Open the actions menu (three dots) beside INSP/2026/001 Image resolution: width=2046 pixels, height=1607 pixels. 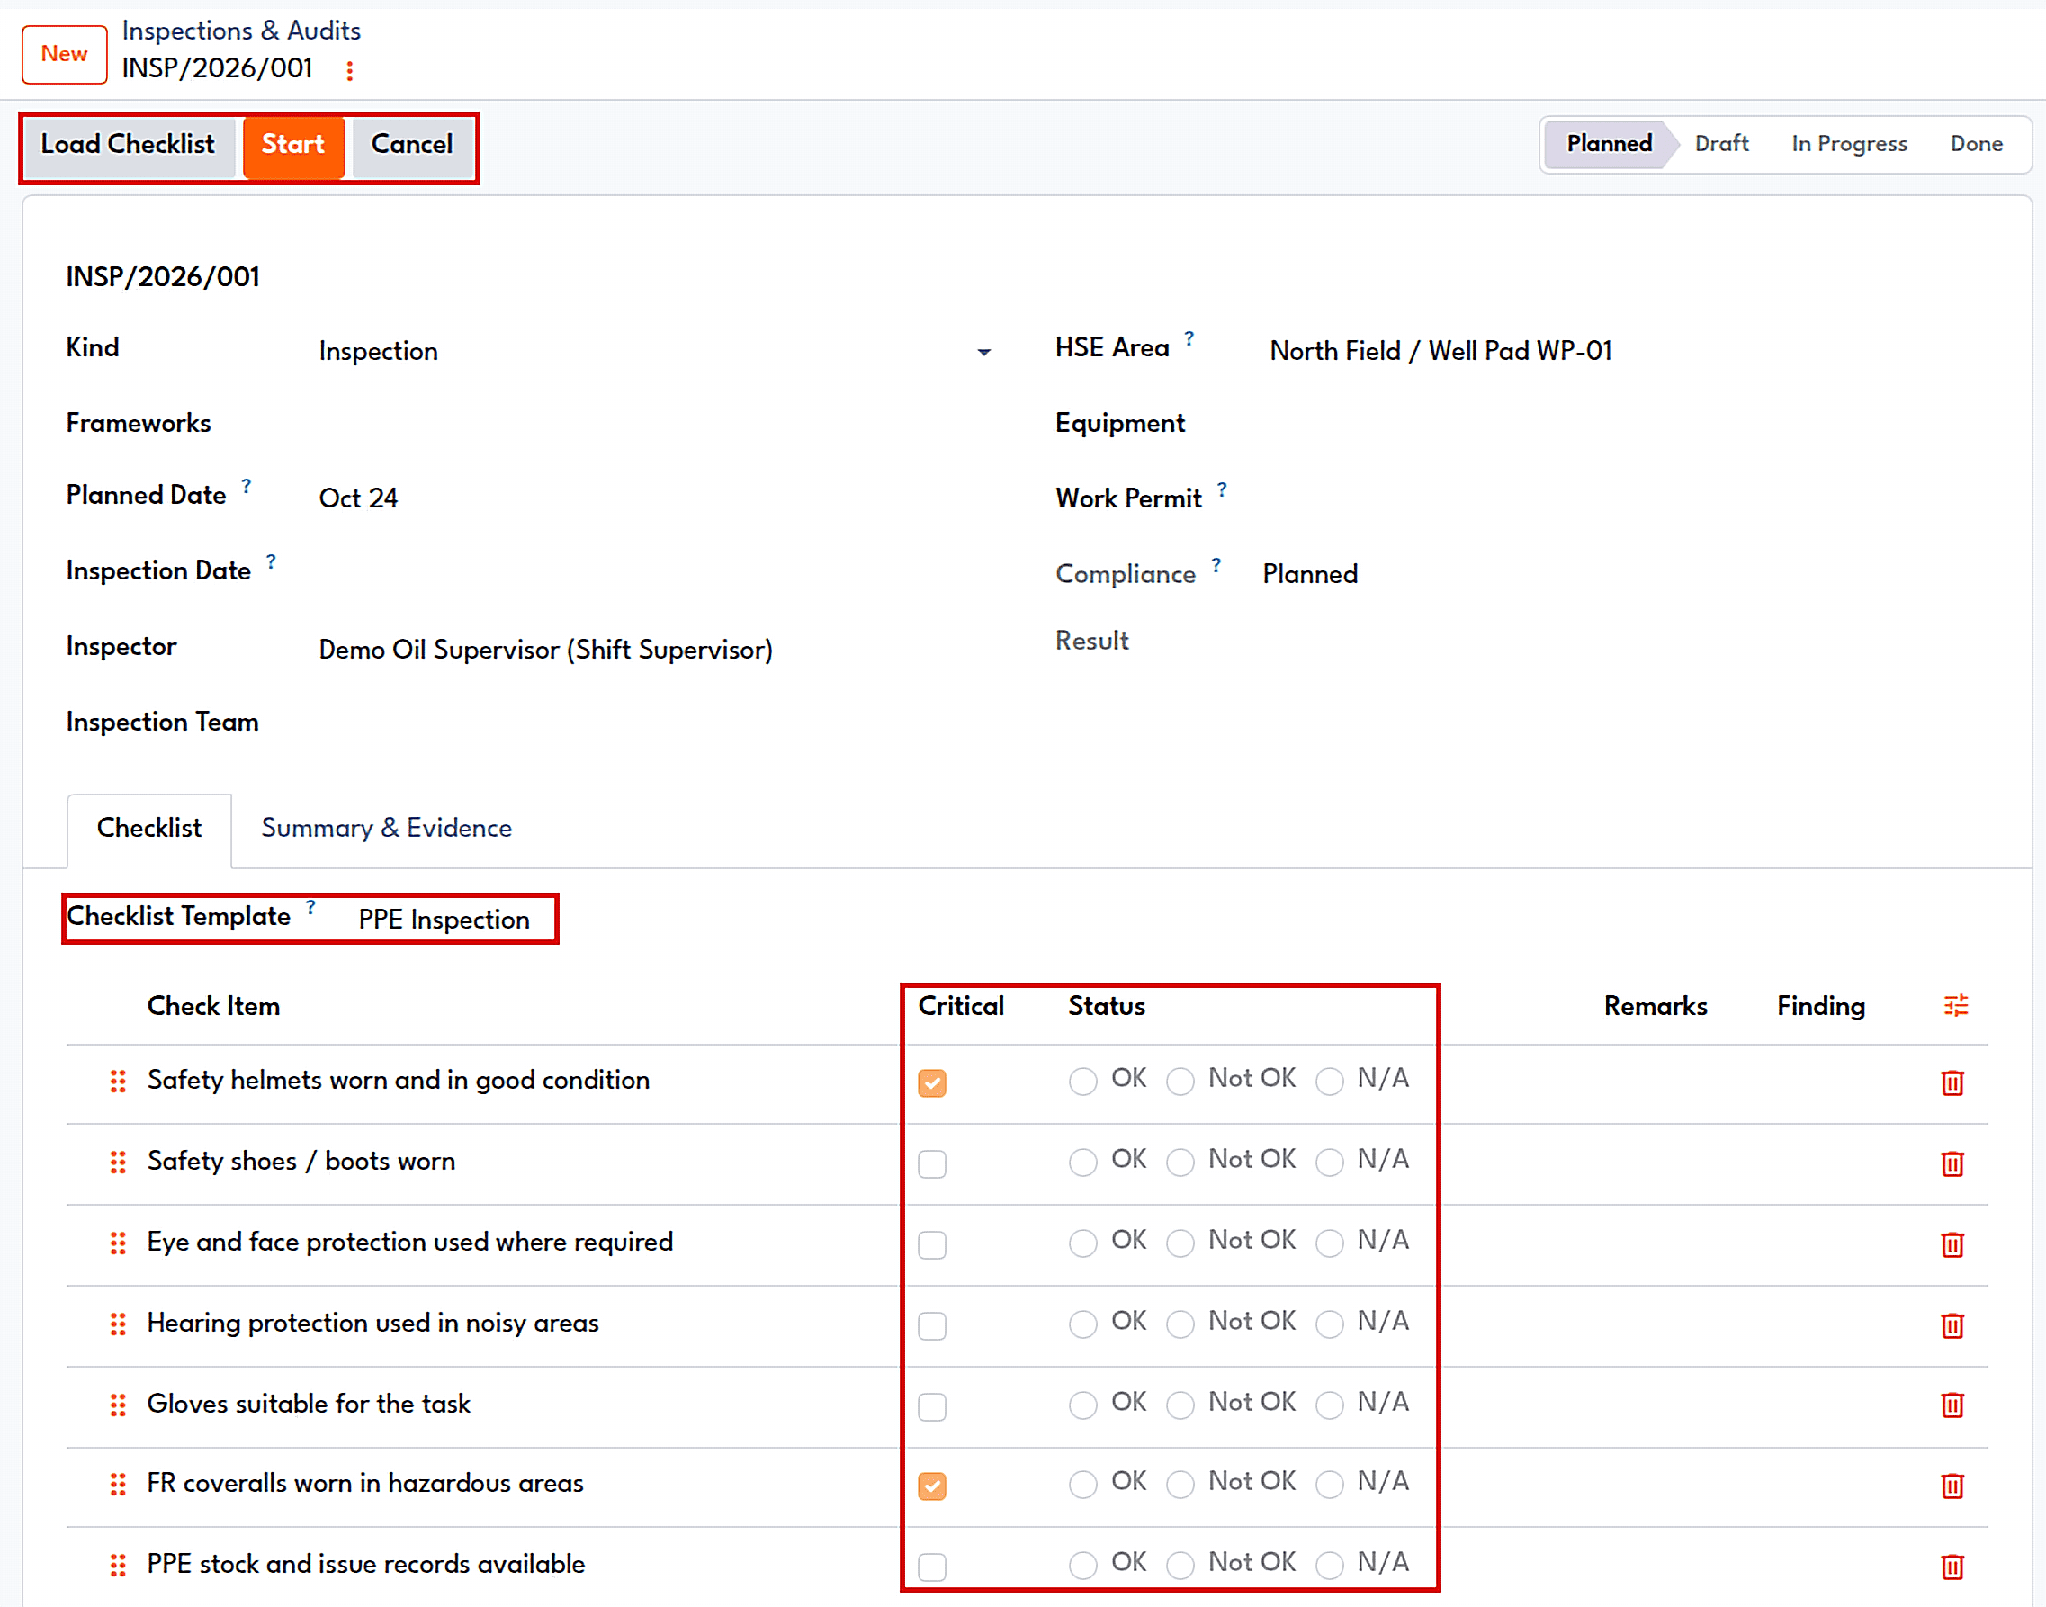349,71
